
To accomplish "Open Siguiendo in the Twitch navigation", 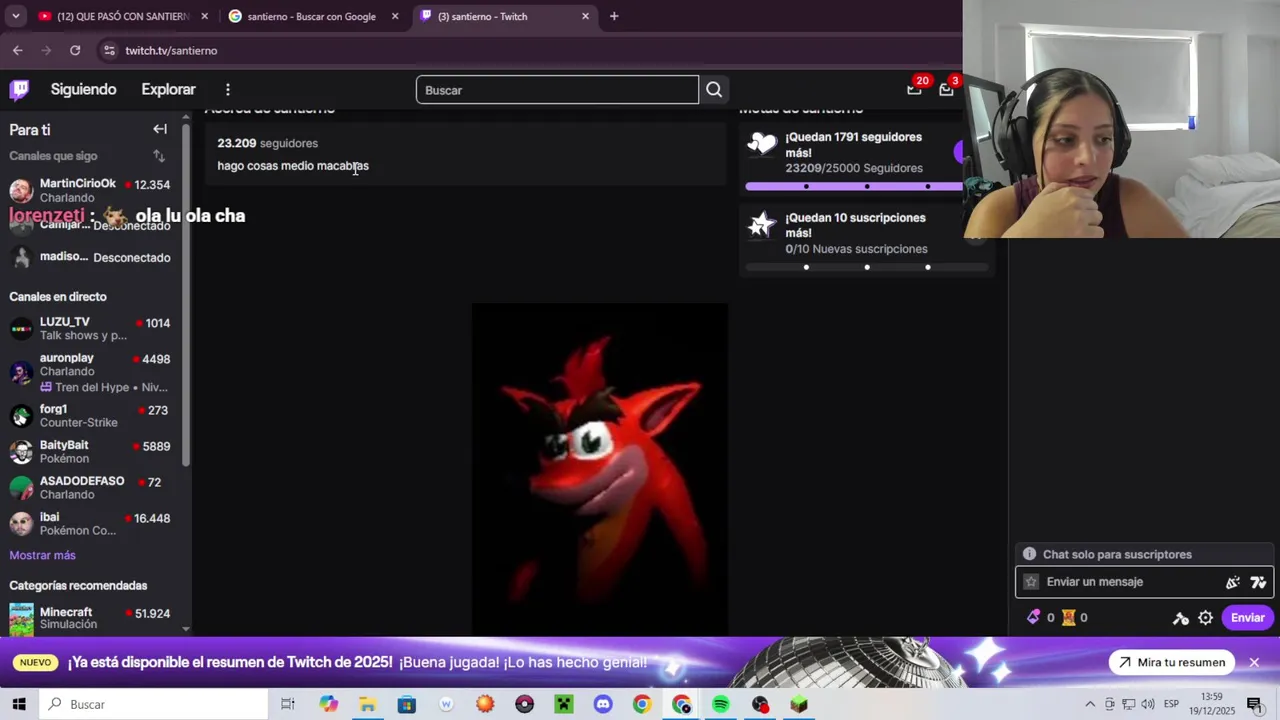I will (83, 90).
